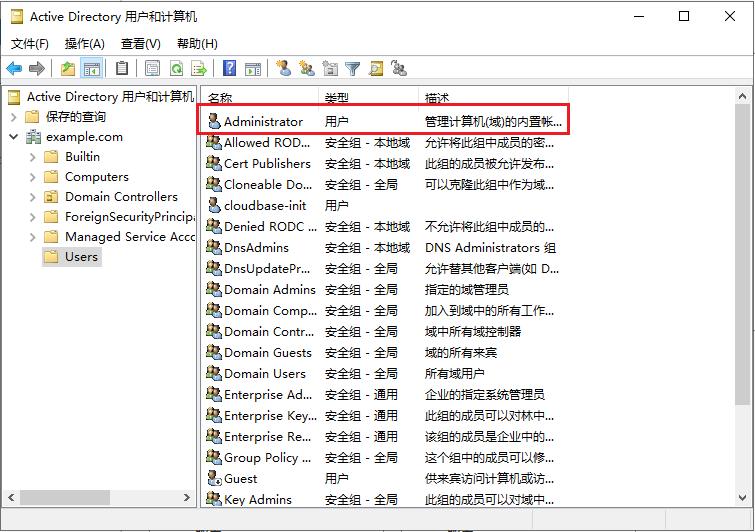Image resolution: width=755 pixels, height=532 pixels.
Task: Open Help via blue question mark icon
Action: 230,68
